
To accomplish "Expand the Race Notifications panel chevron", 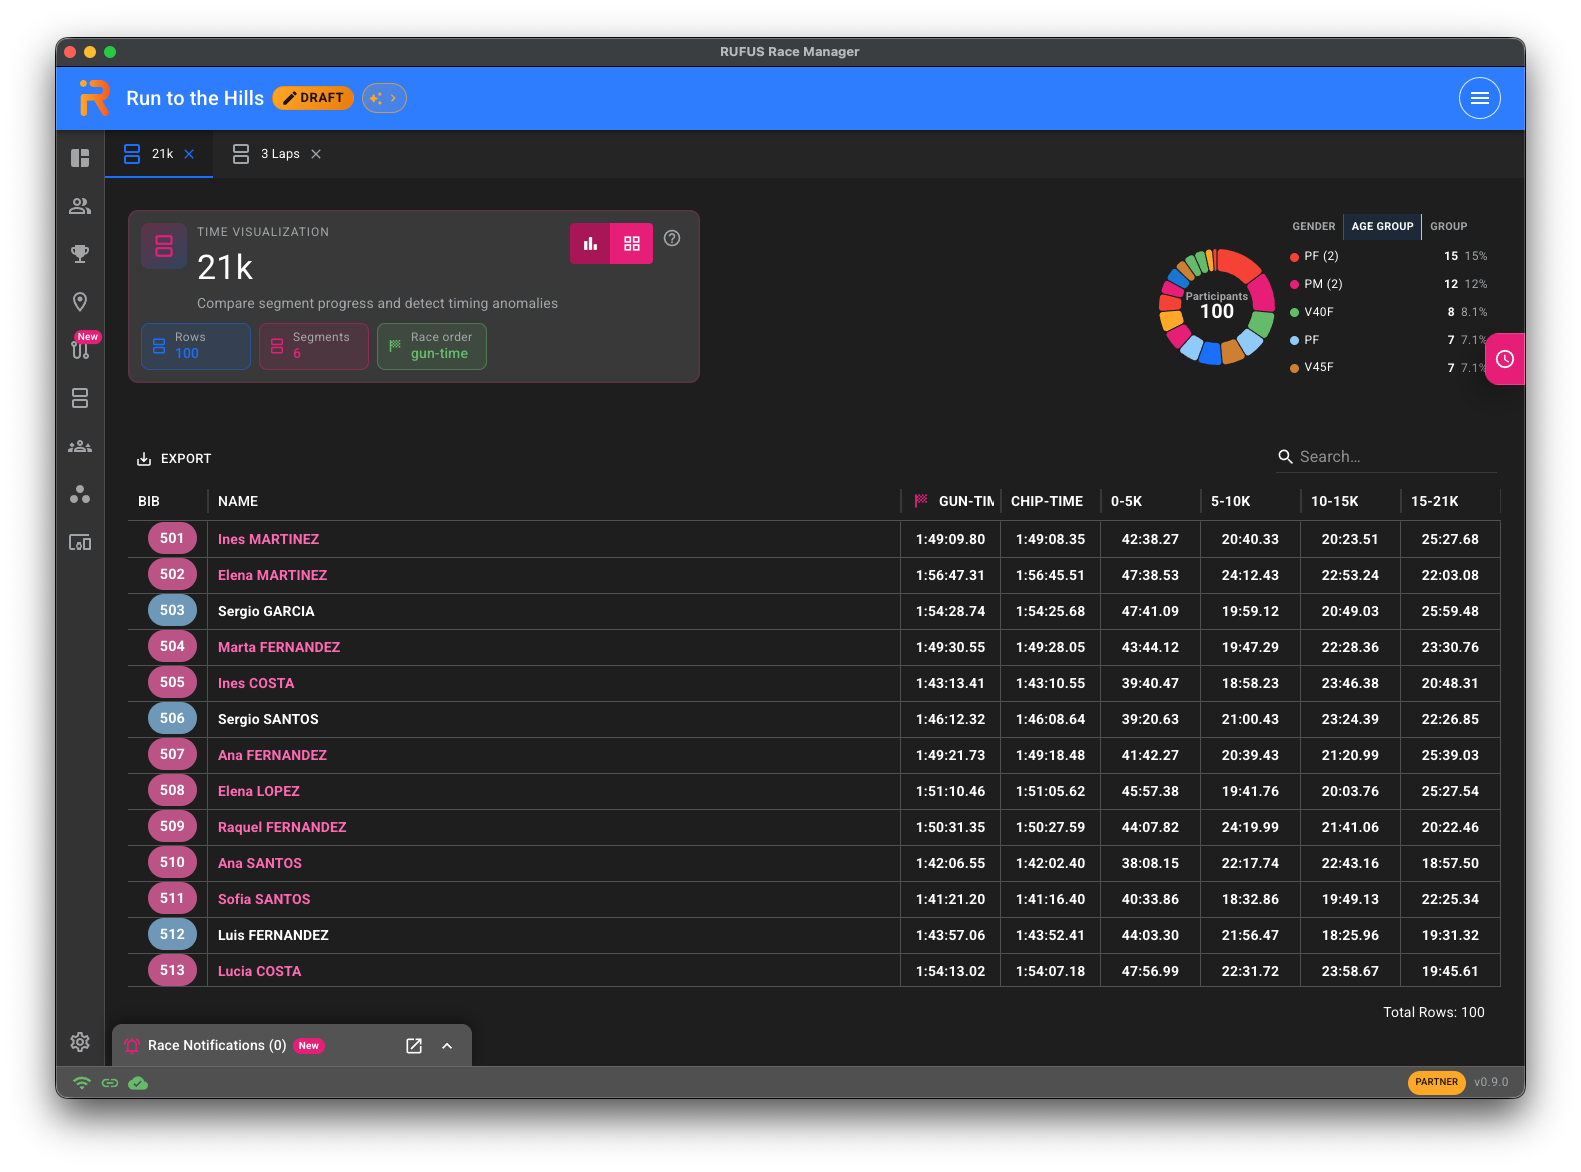I will (447, 1046).
